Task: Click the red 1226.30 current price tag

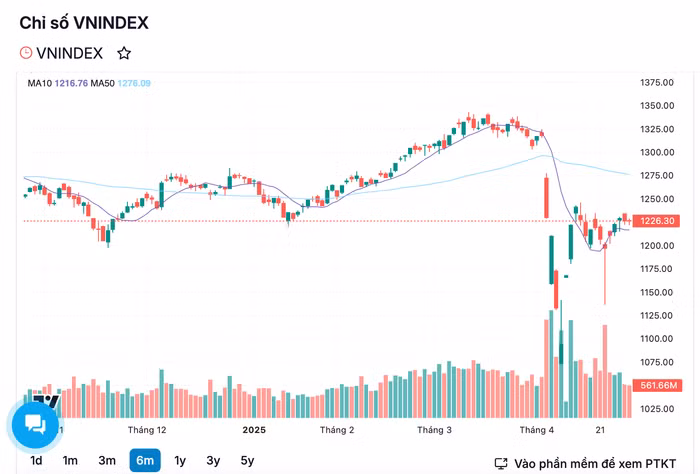Action: pyautogui.click(x=656, y=221)
